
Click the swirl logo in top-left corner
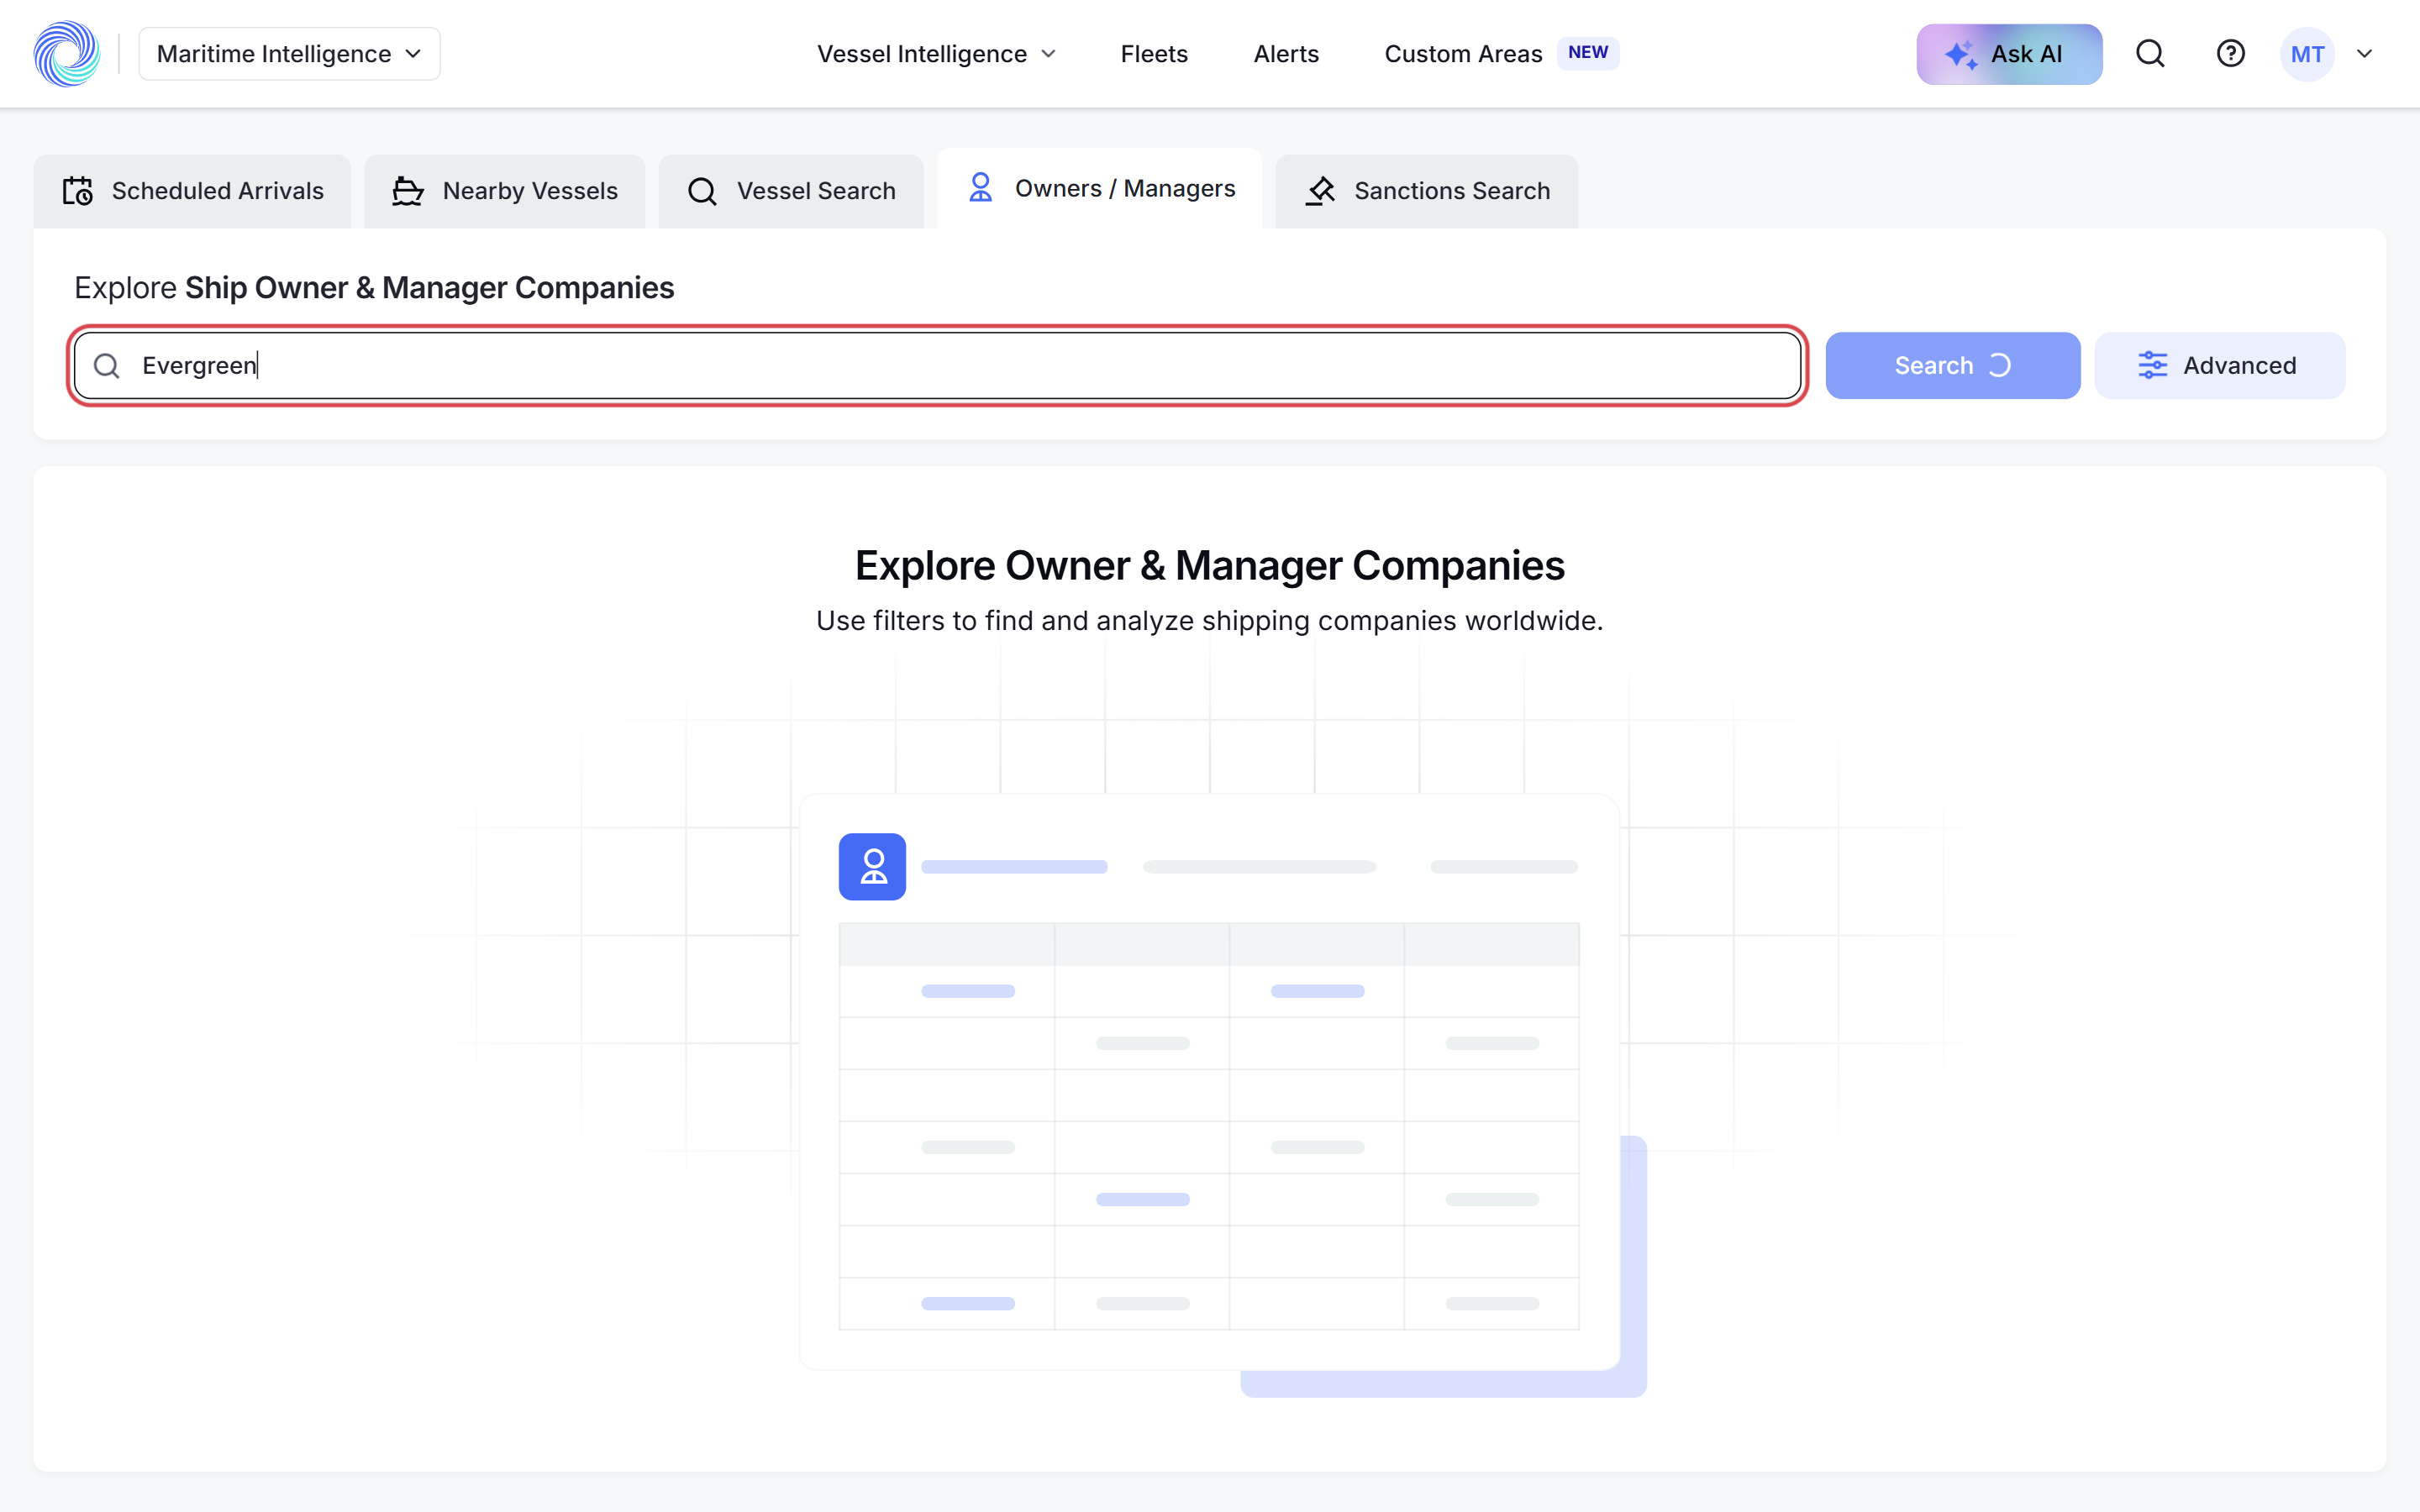(67, 54)
